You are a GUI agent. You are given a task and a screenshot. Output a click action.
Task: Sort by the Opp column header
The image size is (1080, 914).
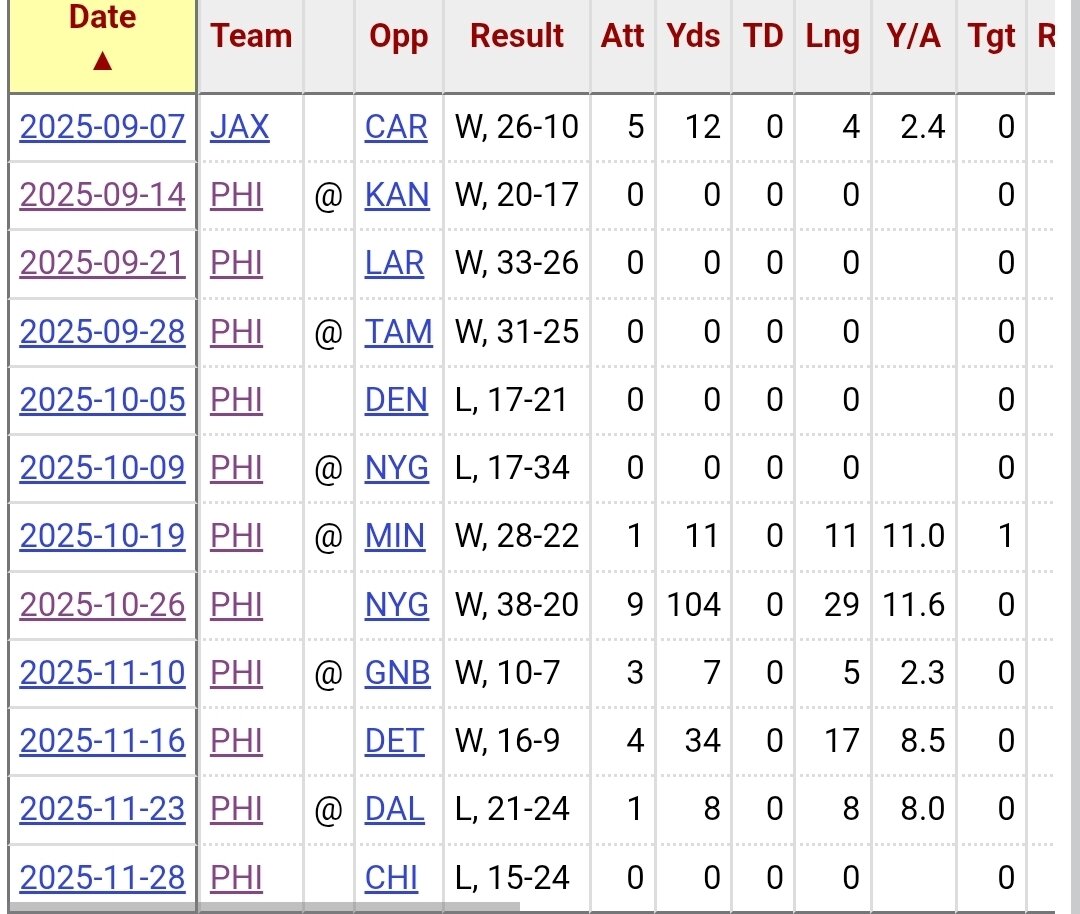coord(398,37)
